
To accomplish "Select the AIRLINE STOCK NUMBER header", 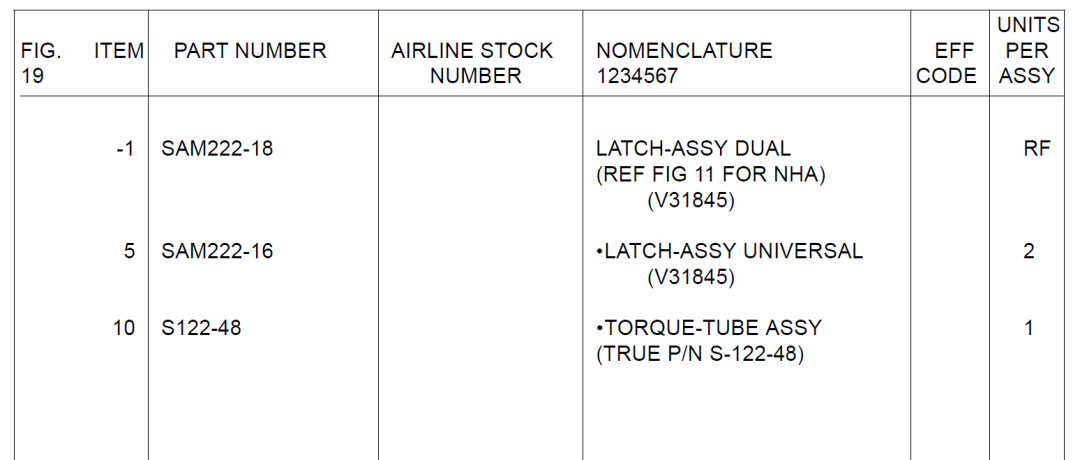I will click(472, 63).
